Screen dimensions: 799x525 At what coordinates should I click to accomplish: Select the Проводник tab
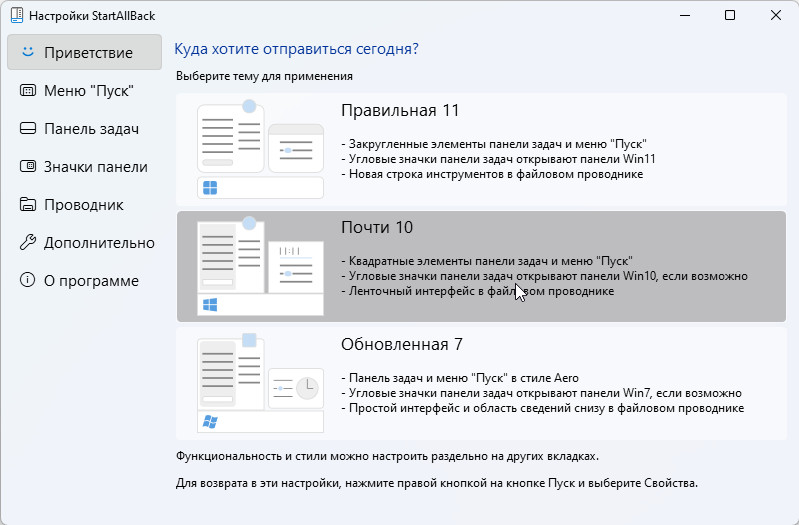(85, 204)
